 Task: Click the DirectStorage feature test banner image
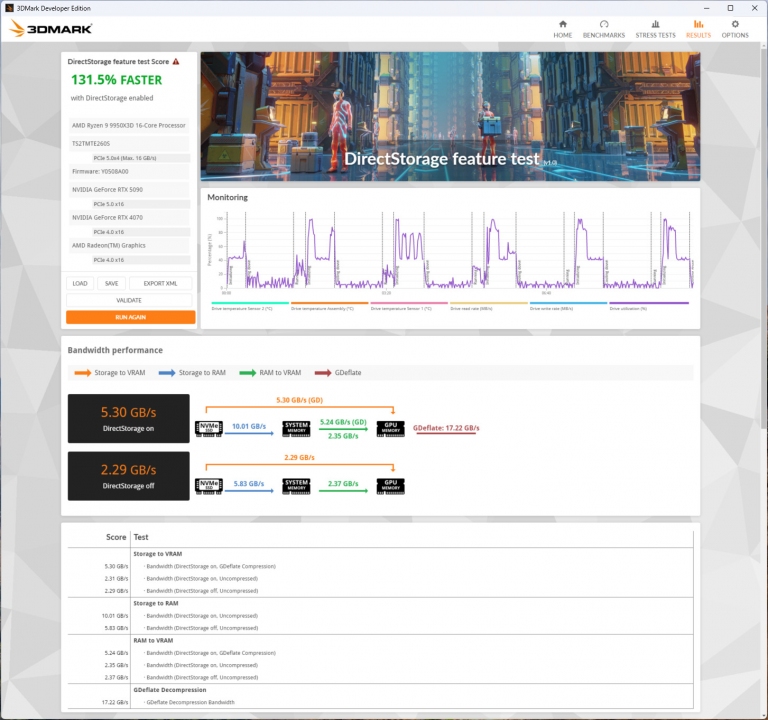tap(450, 115)
